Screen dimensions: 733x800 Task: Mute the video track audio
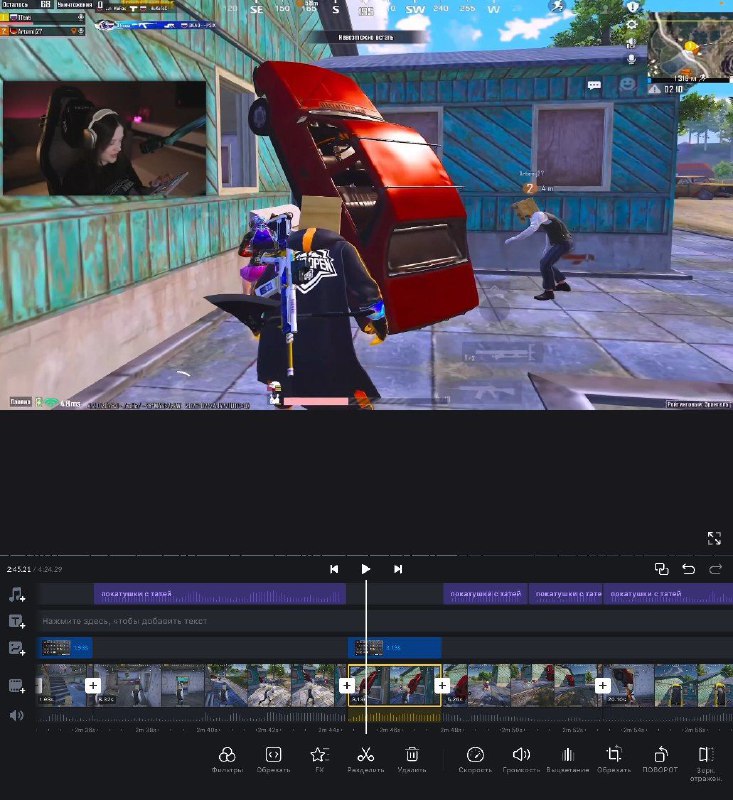(16, 715)
